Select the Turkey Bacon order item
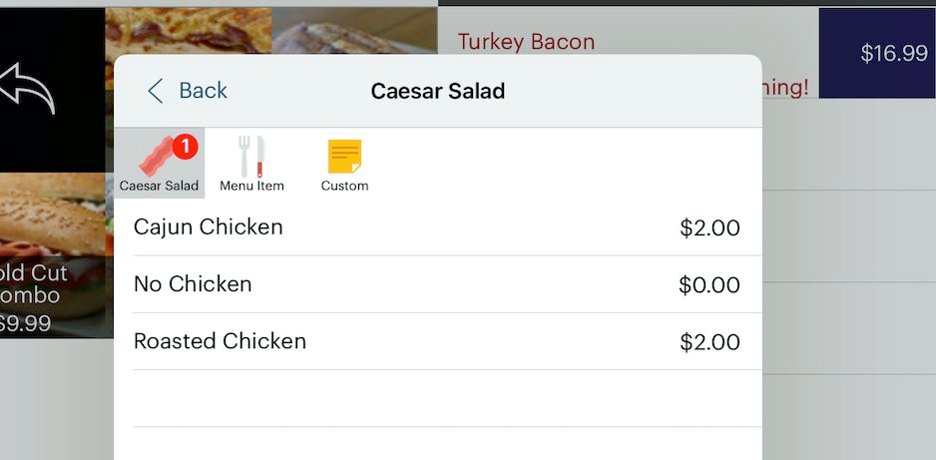Viewport: 936px width, 460px height. pos(526,42)
